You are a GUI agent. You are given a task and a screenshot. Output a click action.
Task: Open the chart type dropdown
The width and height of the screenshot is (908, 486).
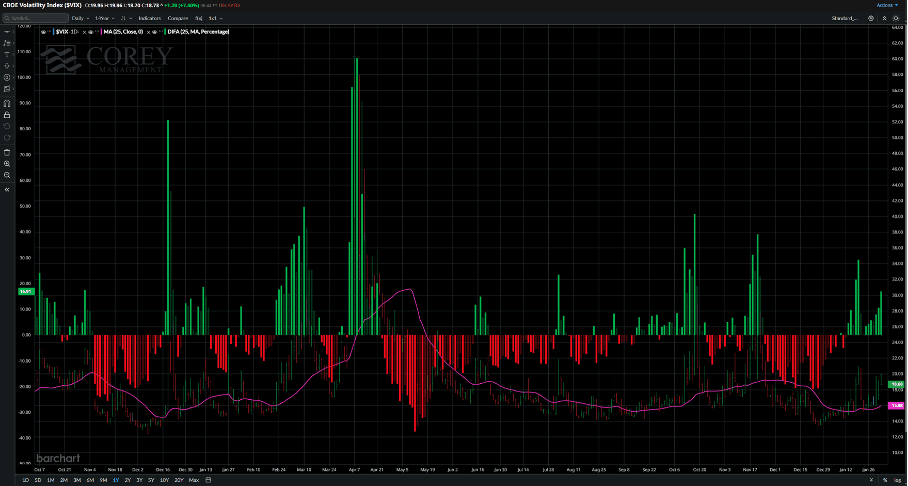[x=126, y=18]
